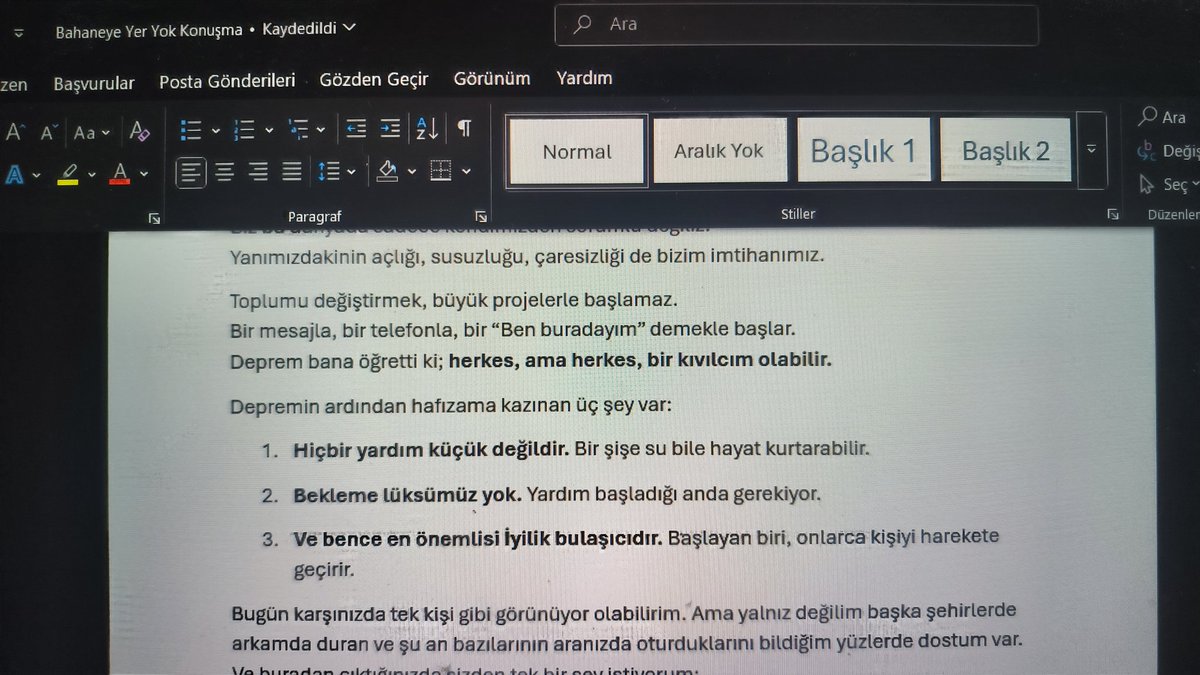Increase font size with the grow font icon
This screenshot has height=675, width=1200.
coord(14,131)
